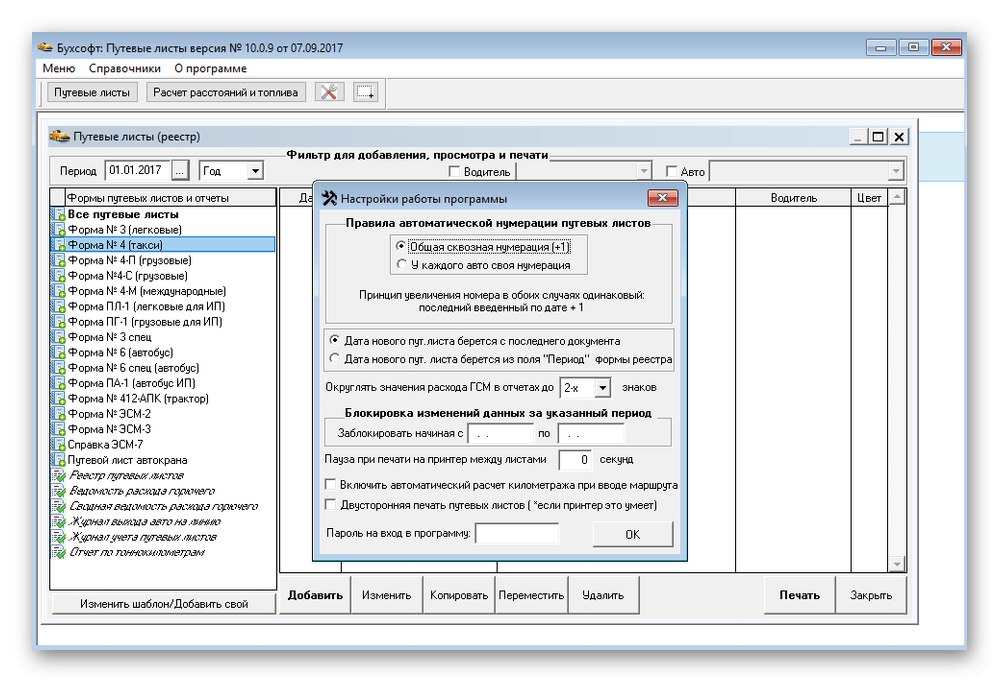The image size is (999, 682).
Task: Click icon beside Форма № 4-М (международные)
Action: (59, 291)
